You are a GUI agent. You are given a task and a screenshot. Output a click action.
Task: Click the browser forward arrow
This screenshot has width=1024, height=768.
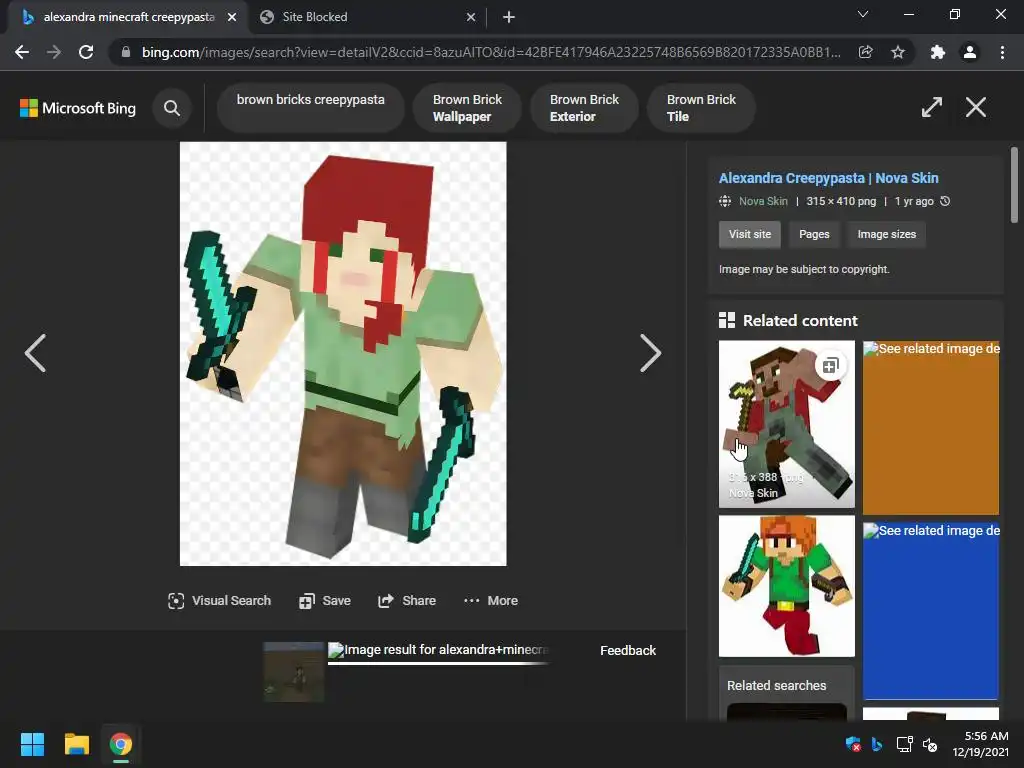click(54, 52)
